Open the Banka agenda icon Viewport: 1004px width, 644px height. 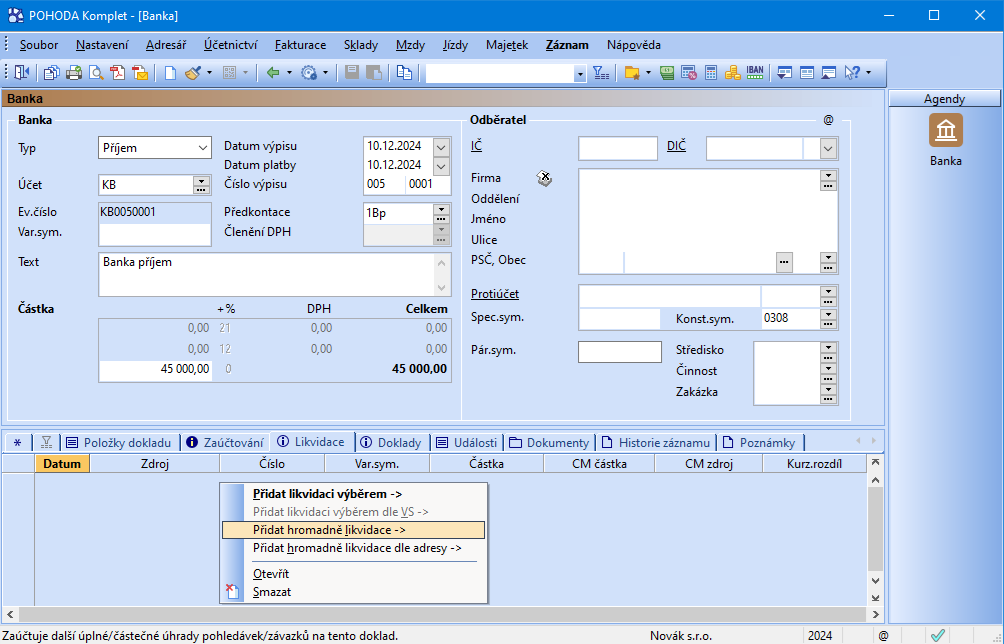[946, 131]
